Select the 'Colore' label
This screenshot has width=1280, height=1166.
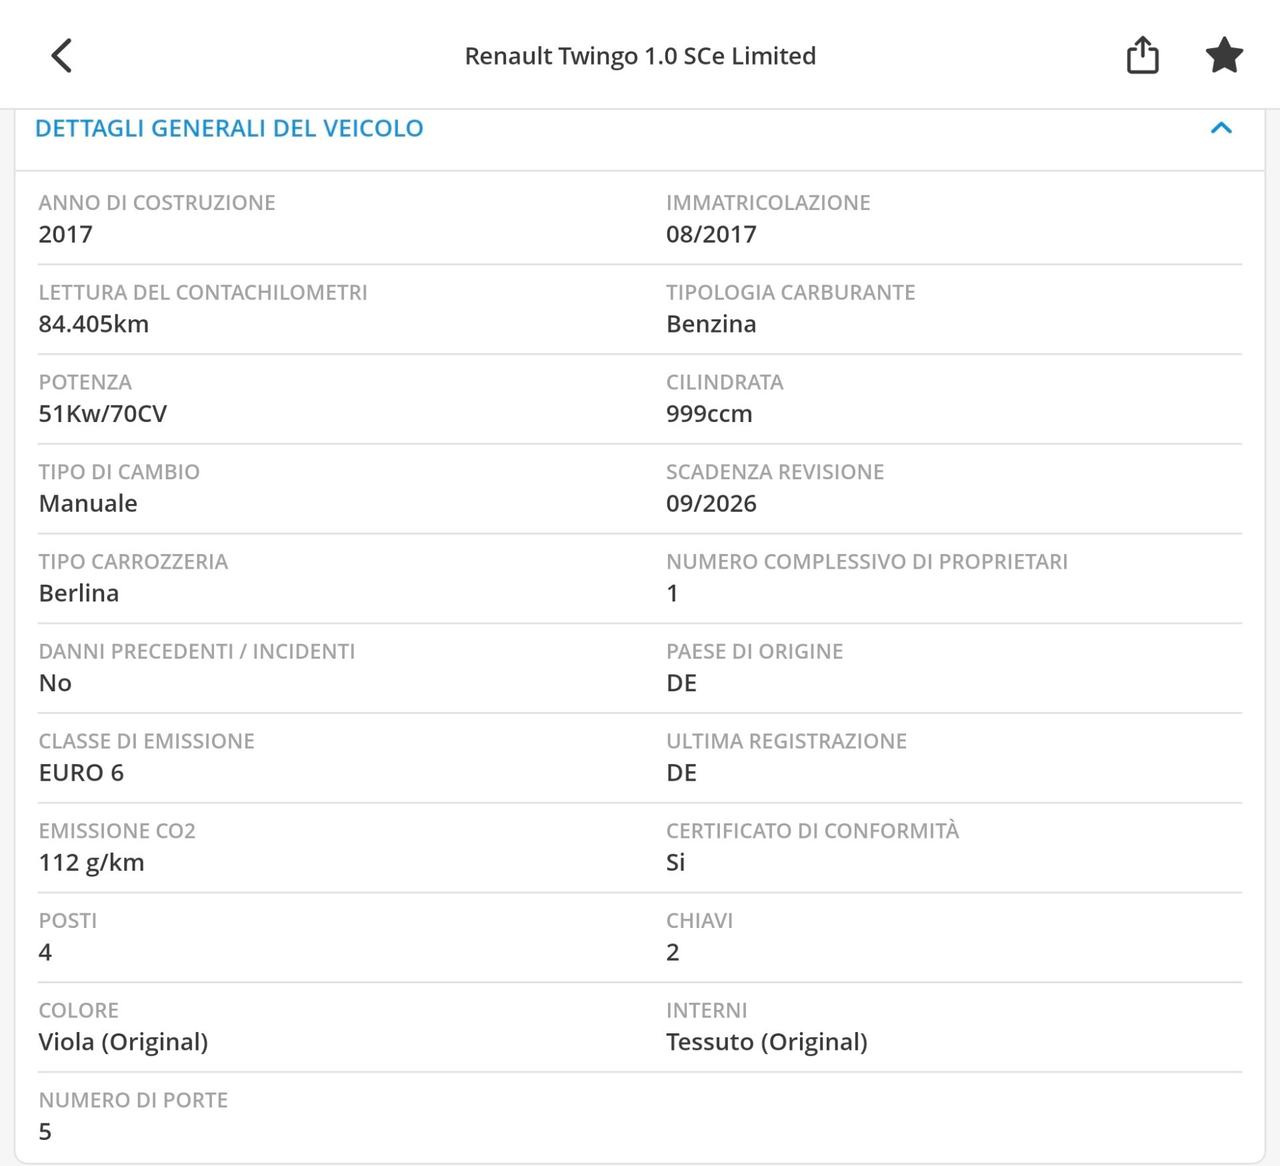click(x=79, y=1010)
